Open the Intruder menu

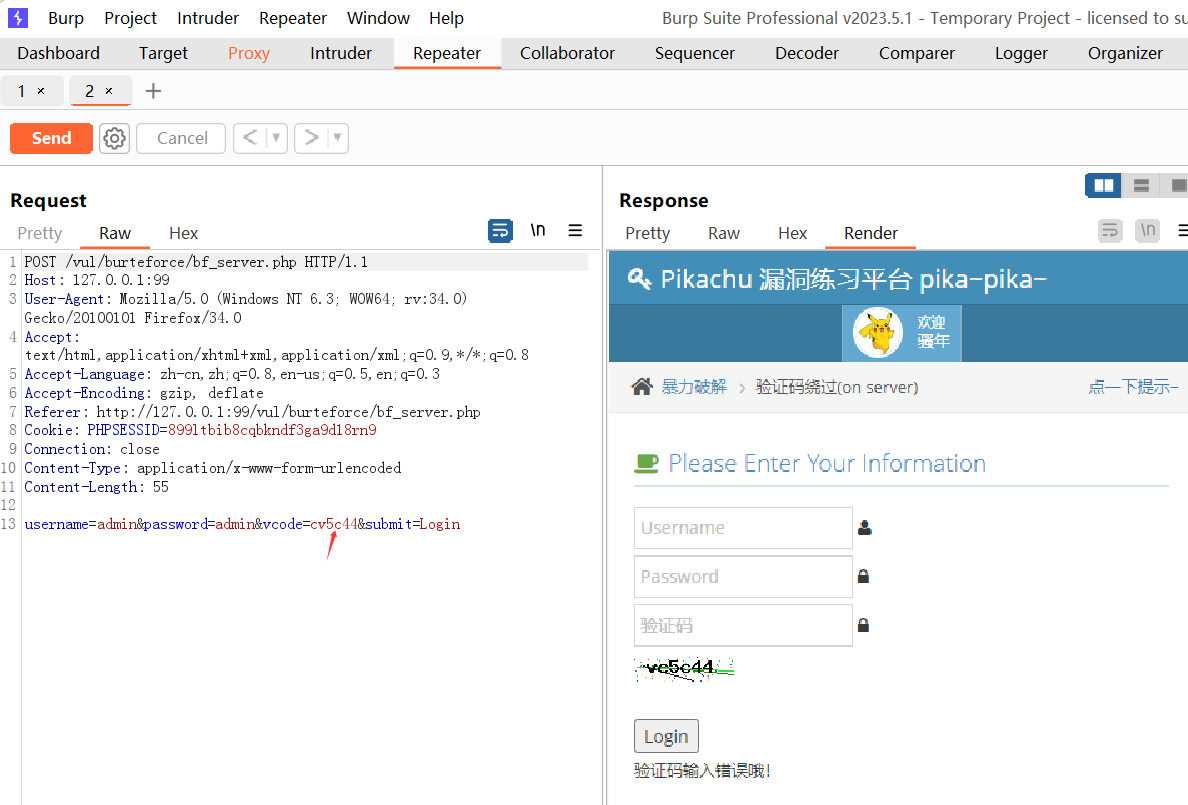coord(208,18)
